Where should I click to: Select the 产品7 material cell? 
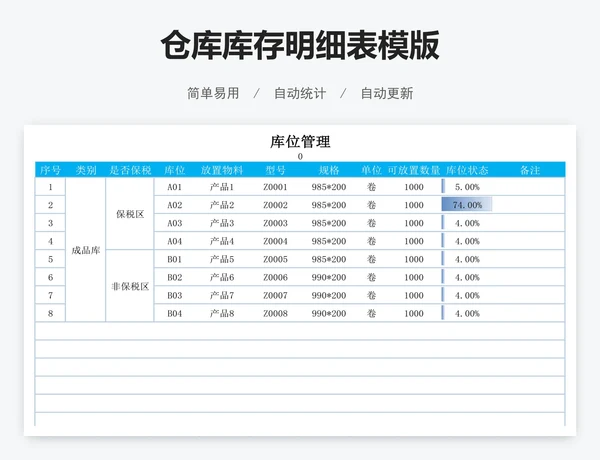coord(222,295)
